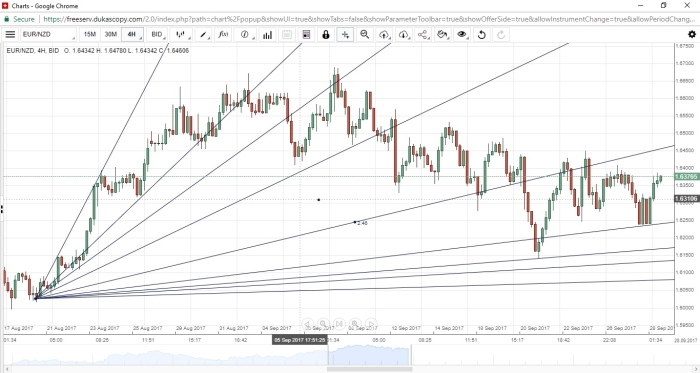Switch to the 15M timeframe
Viewport: 700px width, 373px height.
click(x=90, y=34)
